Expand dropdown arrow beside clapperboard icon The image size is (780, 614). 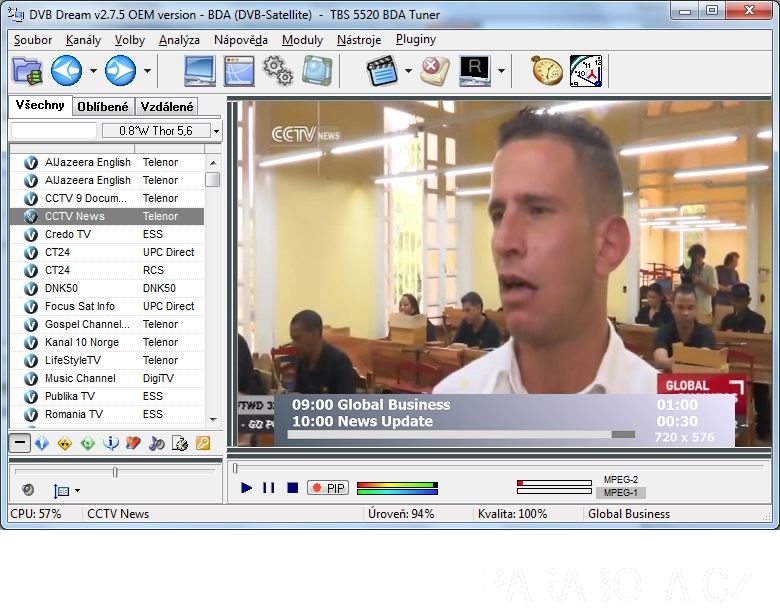coord(408,71)
